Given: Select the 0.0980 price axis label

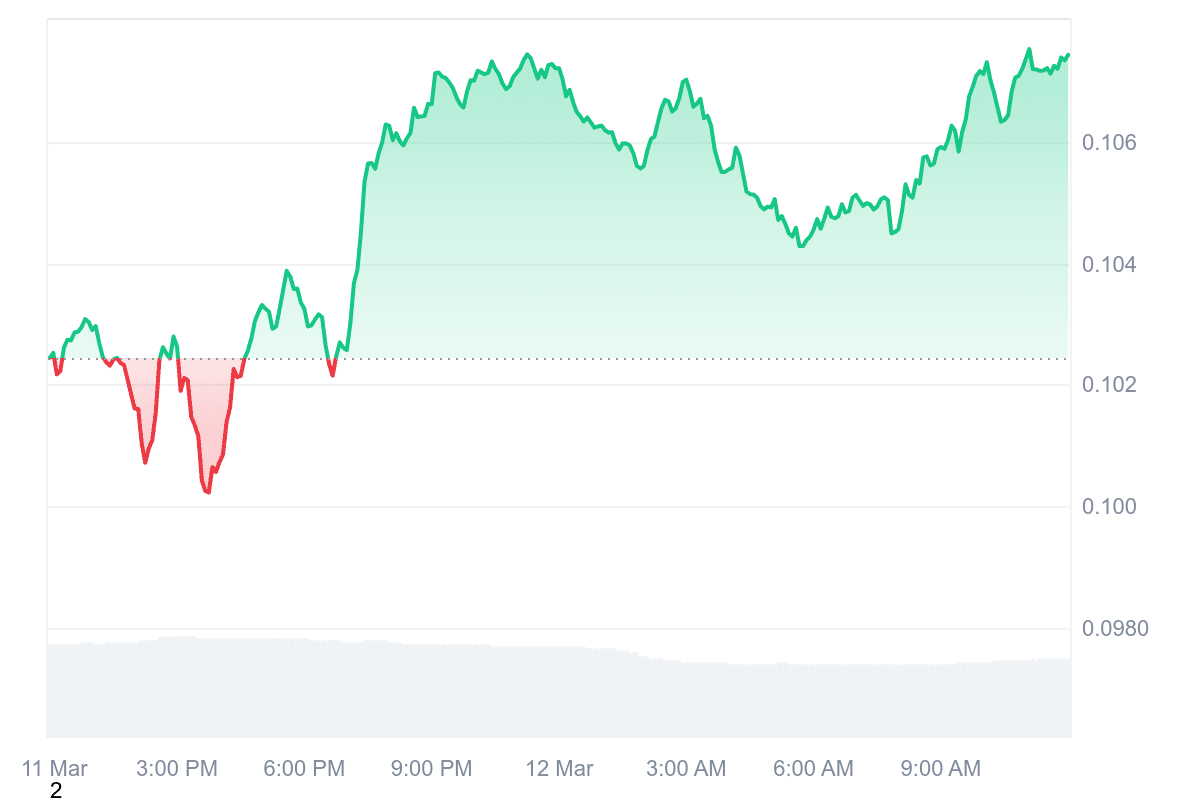Looking at the screenshot, I should coord(1114,629).
